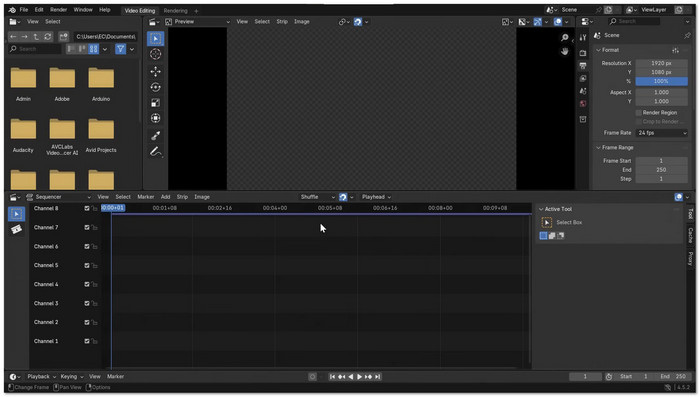Click the play animation button
The width and height of the screenshot is (700, 397).
coord(359,377)
